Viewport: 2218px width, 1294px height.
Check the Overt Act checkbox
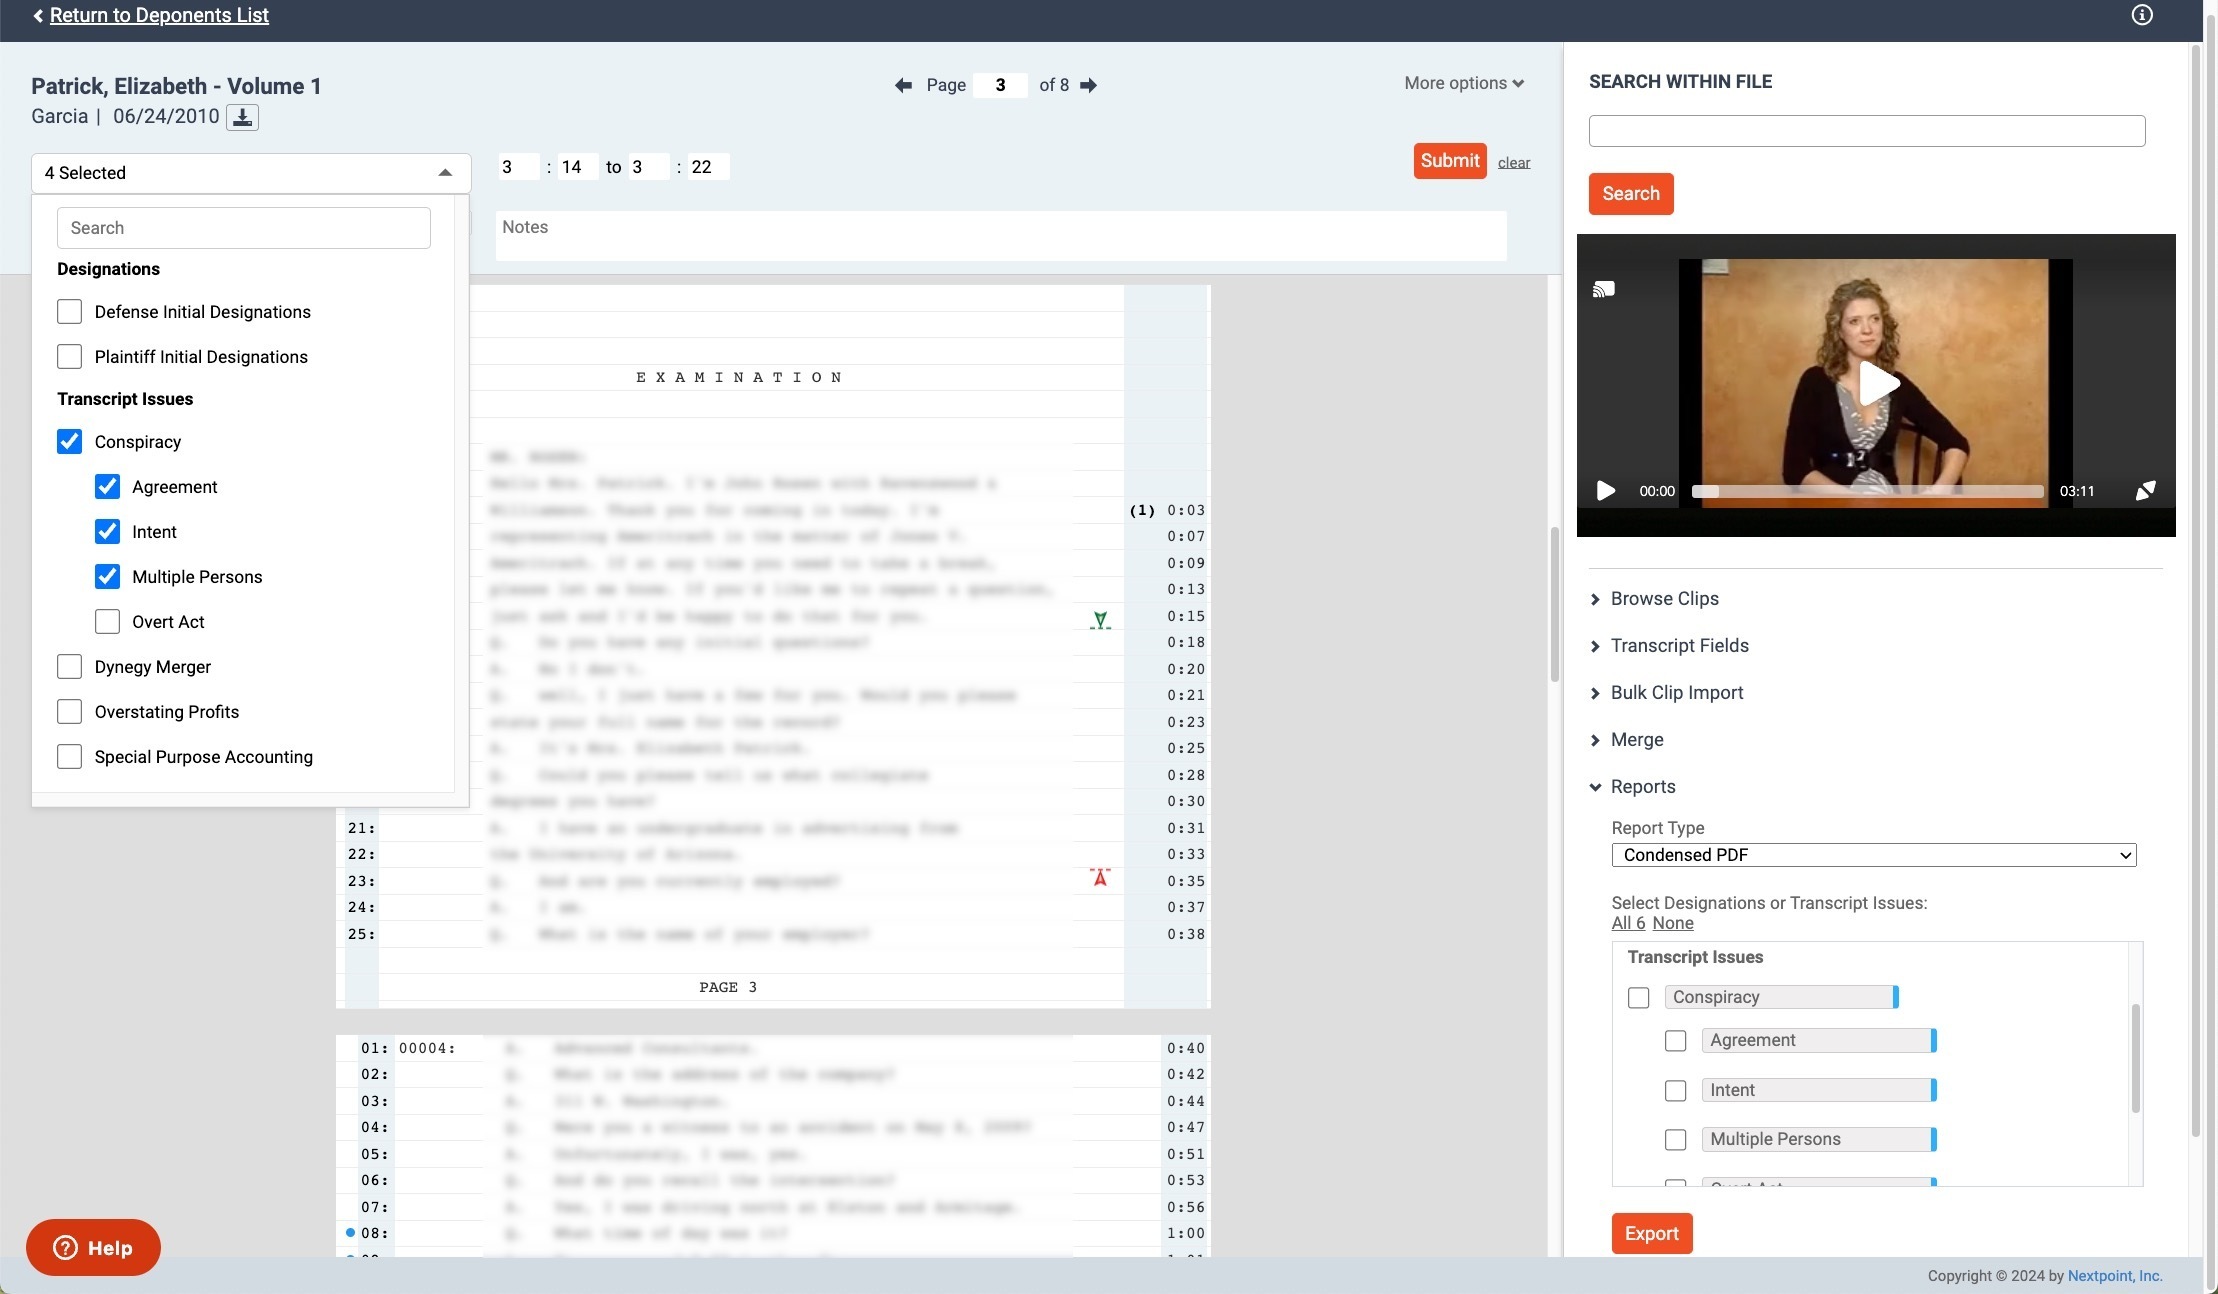click(x=107, y=622)
